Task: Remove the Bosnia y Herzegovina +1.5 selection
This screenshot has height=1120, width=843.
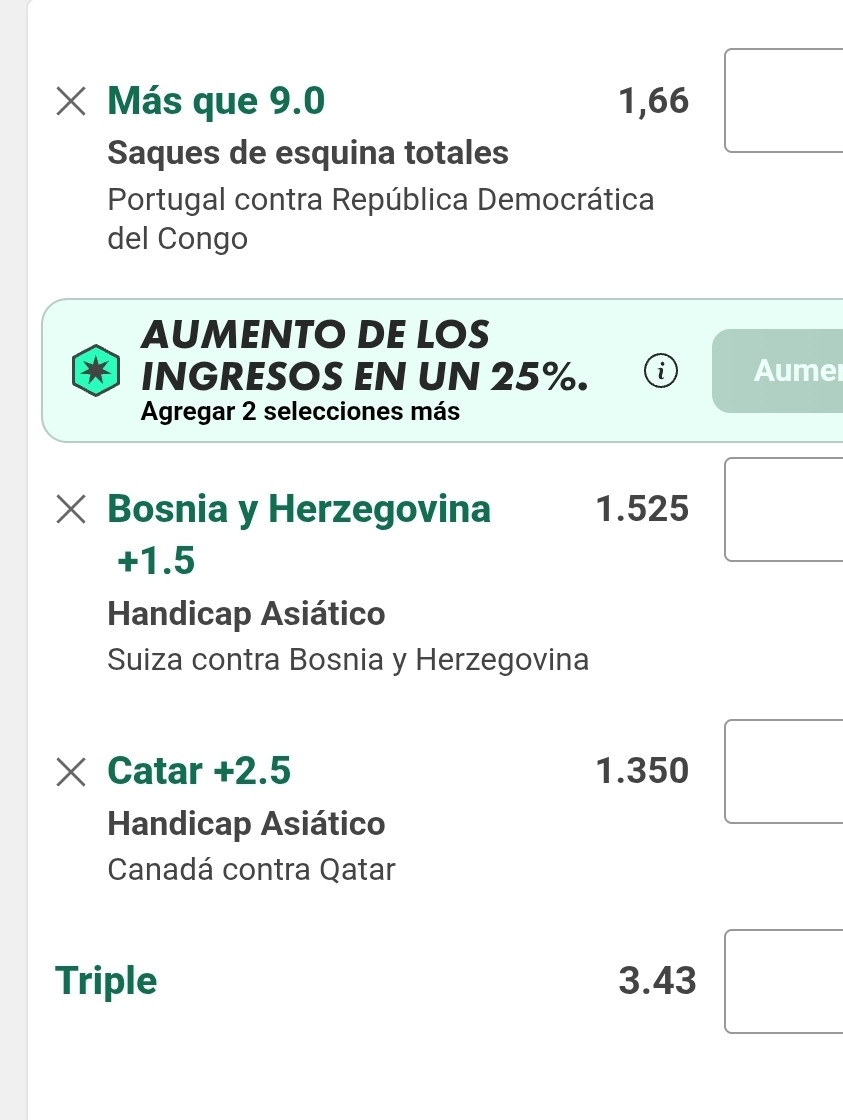Action: pyautogui.click(x=71, y=509)
